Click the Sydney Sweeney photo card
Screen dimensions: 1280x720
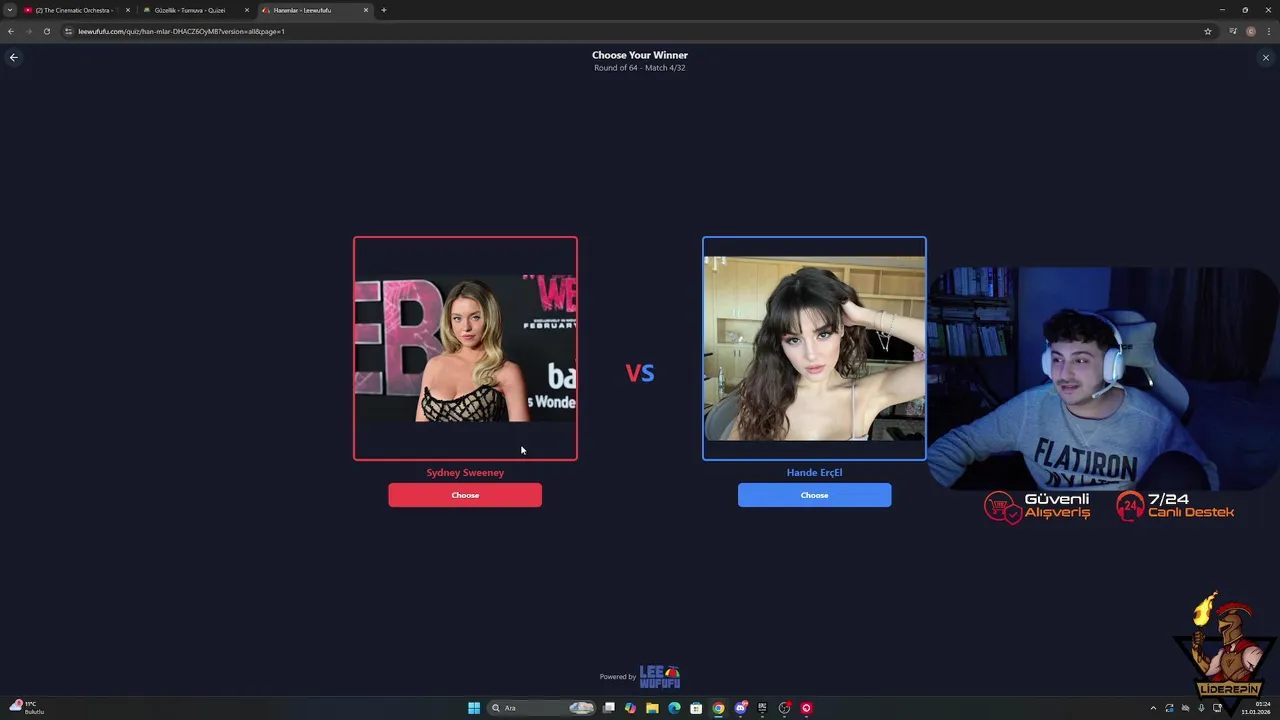465,348
